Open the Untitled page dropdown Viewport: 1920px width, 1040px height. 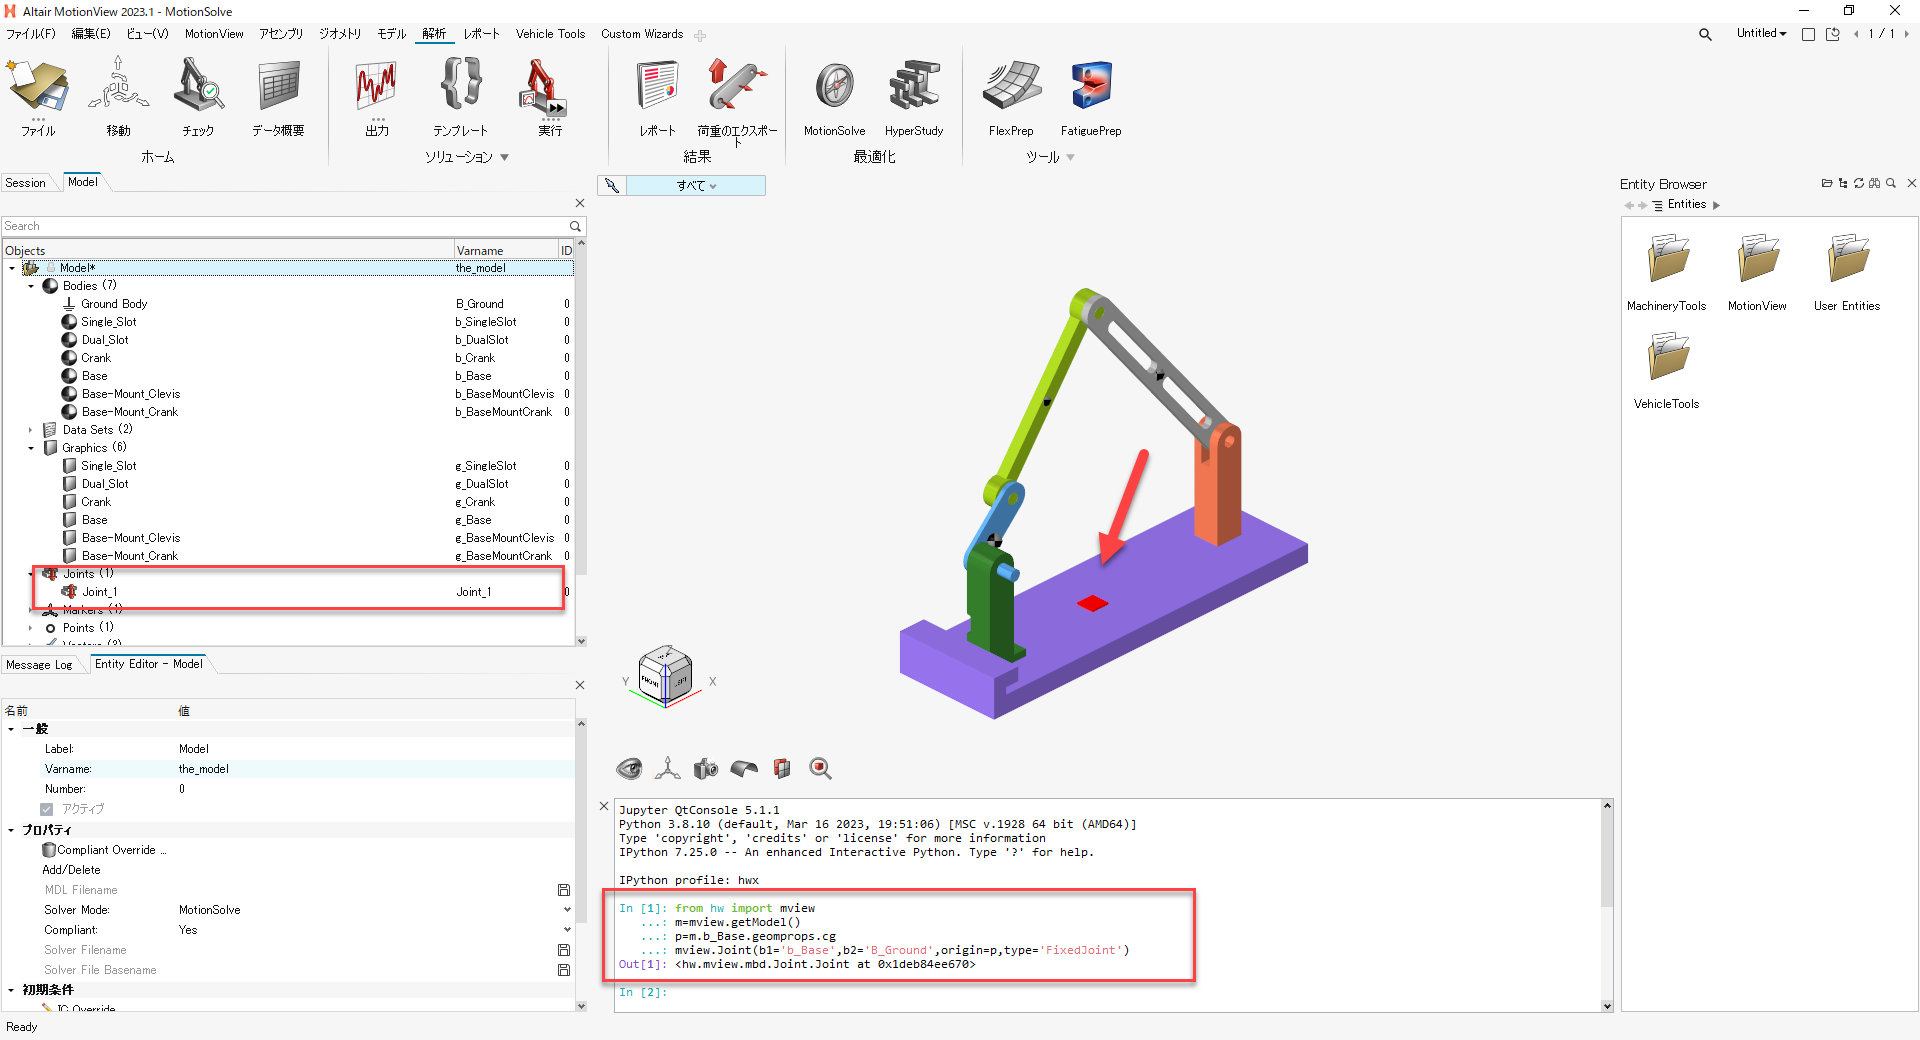(x=1761, y=33)
